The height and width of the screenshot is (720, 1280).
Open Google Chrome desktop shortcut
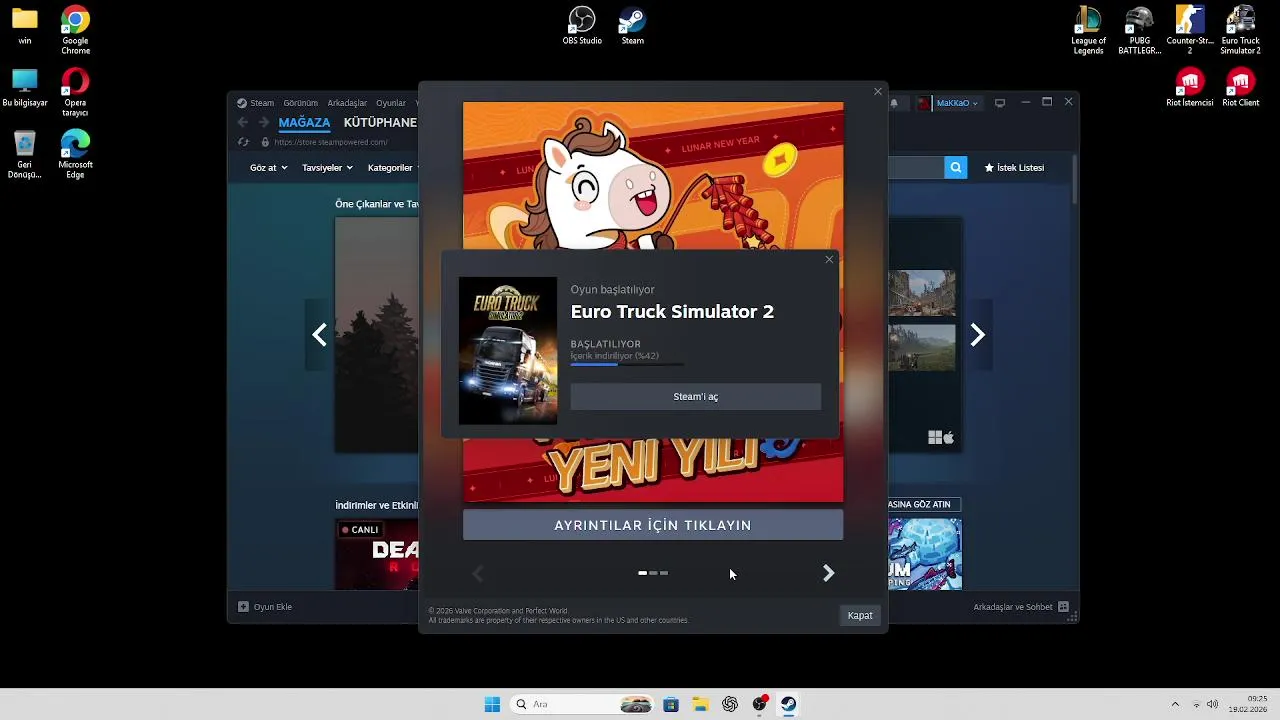click(x=75, y=31)
